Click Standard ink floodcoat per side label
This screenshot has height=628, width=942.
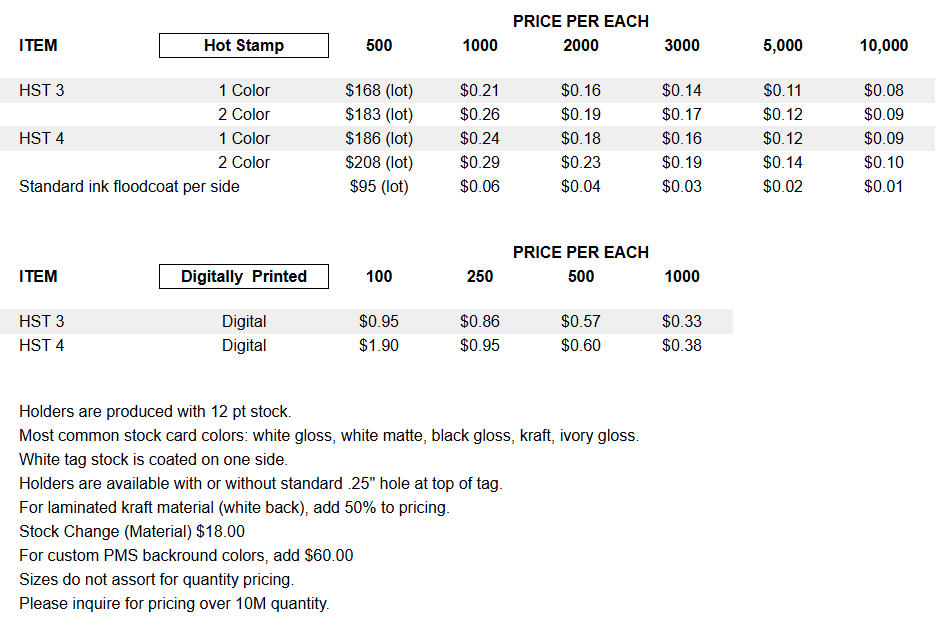pos(129,186)
